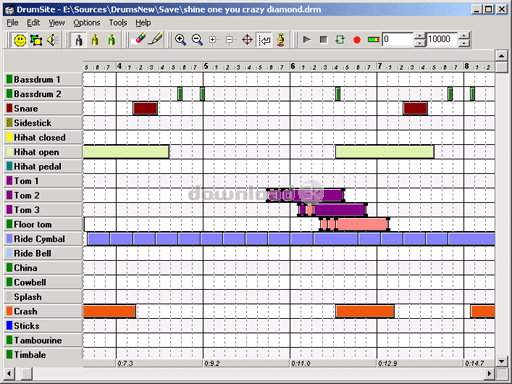Toggle the red record button
Screen dimensions: 512x384
click(357, 40)
